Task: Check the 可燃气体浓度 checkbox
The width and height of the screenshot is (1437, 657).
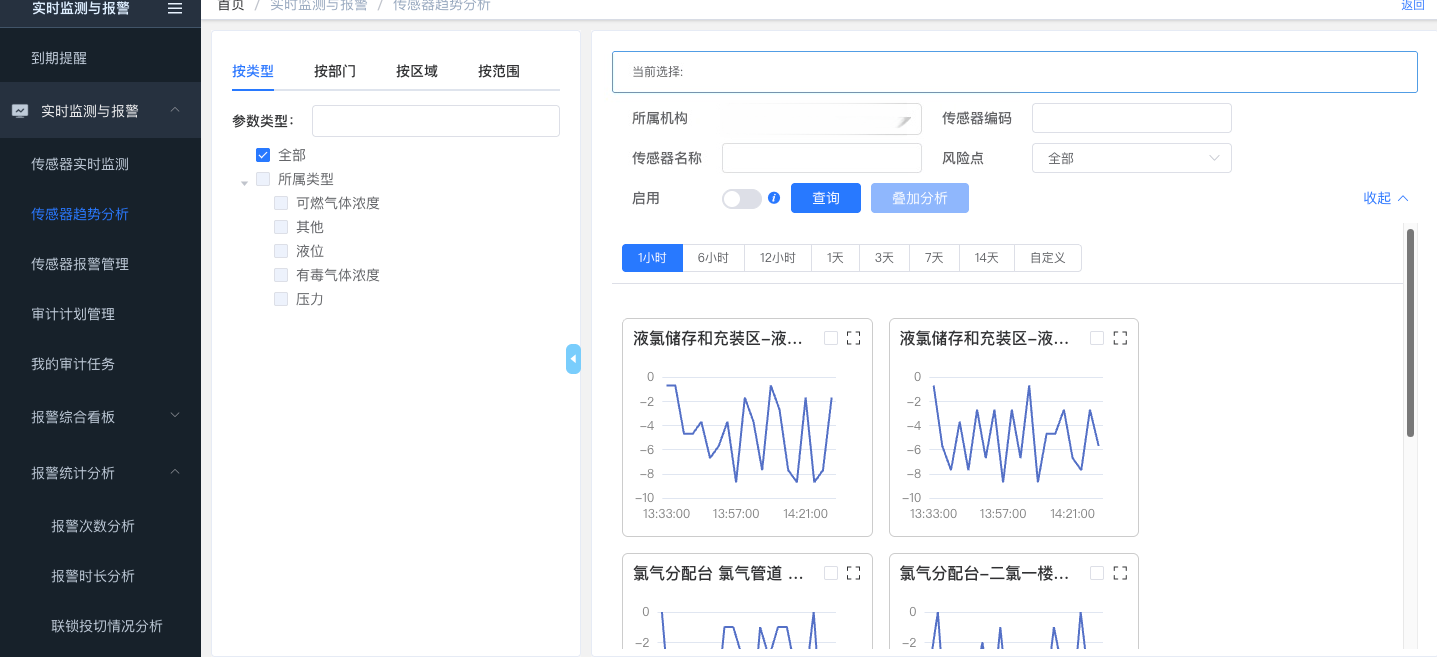Action: coord(281,203)
